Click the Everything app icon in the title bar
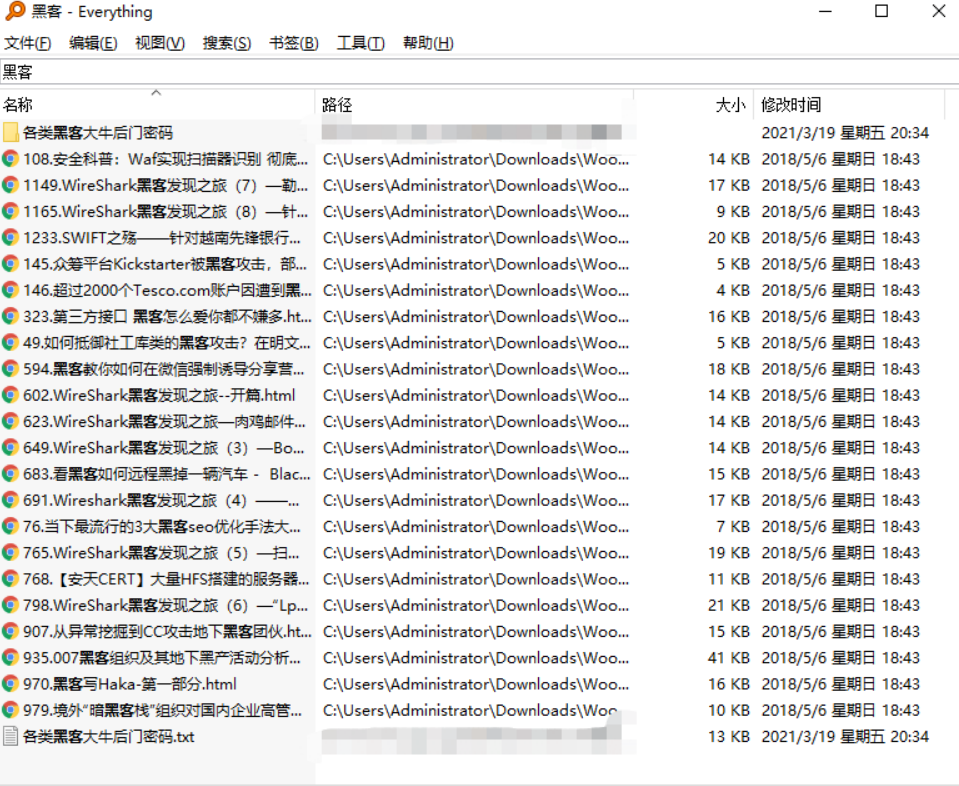Screen dimensions: 959x786 [13, 11]
